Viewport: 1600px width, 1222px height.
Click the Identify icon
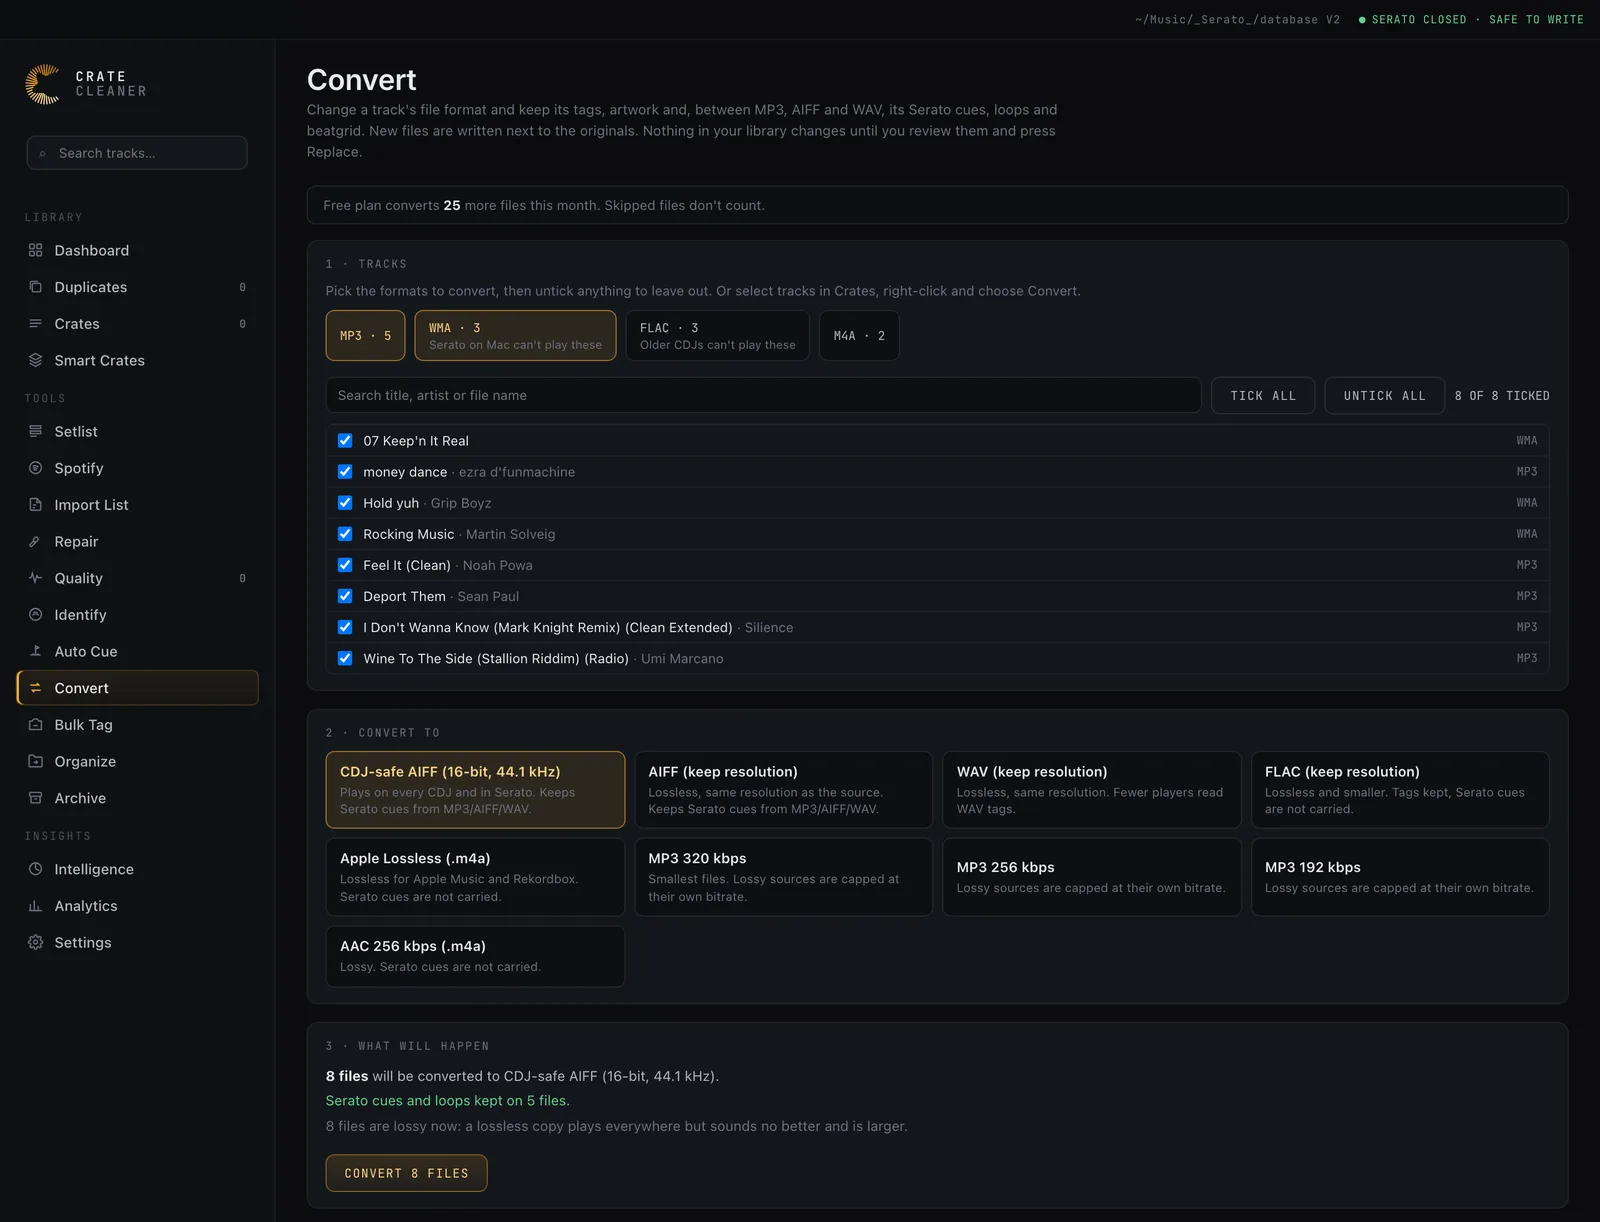[36, 615]
